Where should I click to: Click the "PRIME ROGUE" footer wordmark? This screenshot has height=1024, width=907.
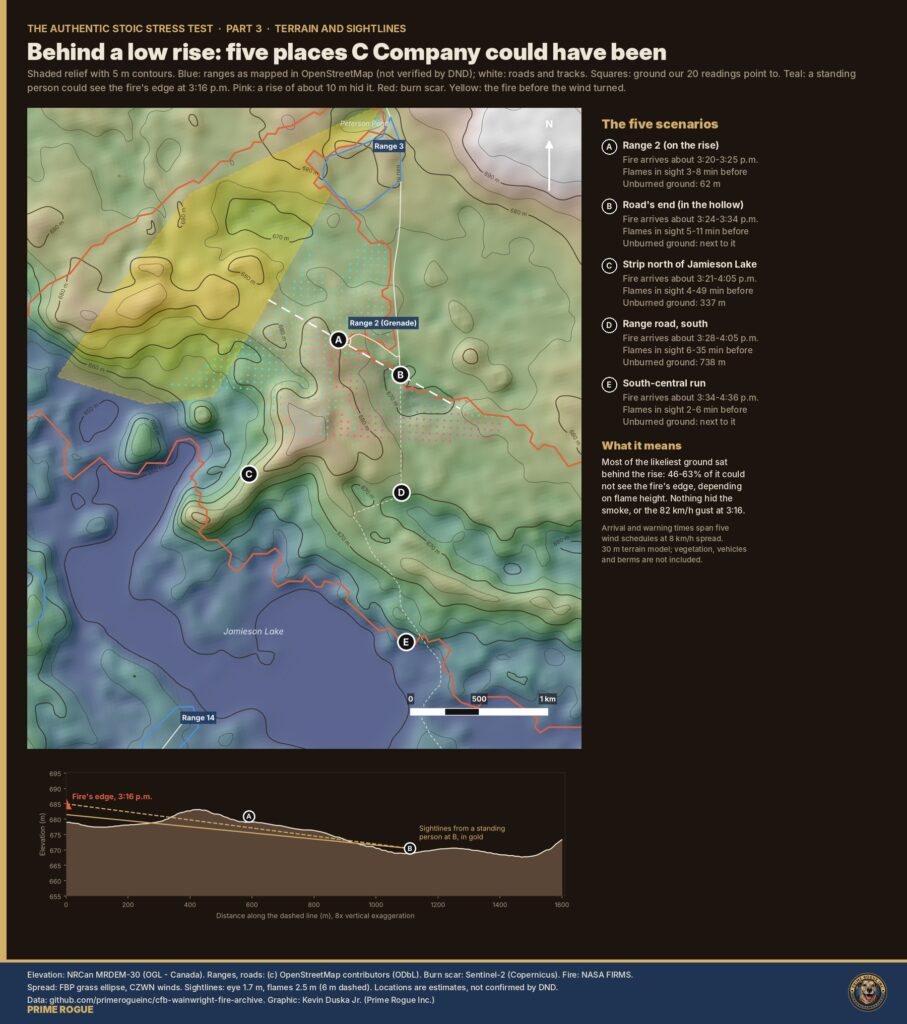60,1010
